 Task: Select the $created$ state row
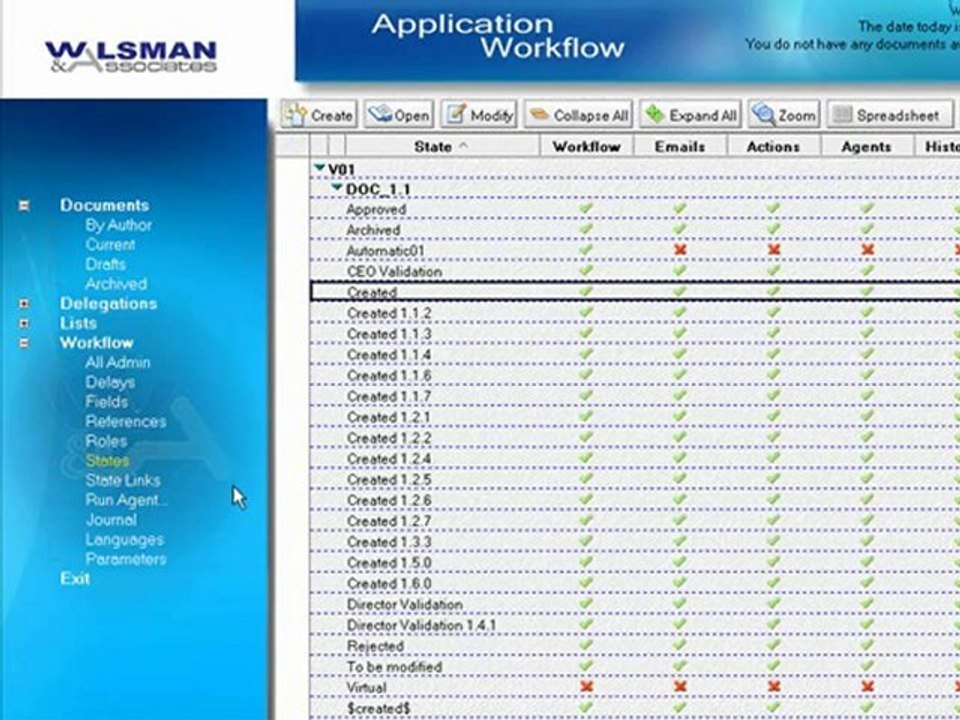click(635, 708)
